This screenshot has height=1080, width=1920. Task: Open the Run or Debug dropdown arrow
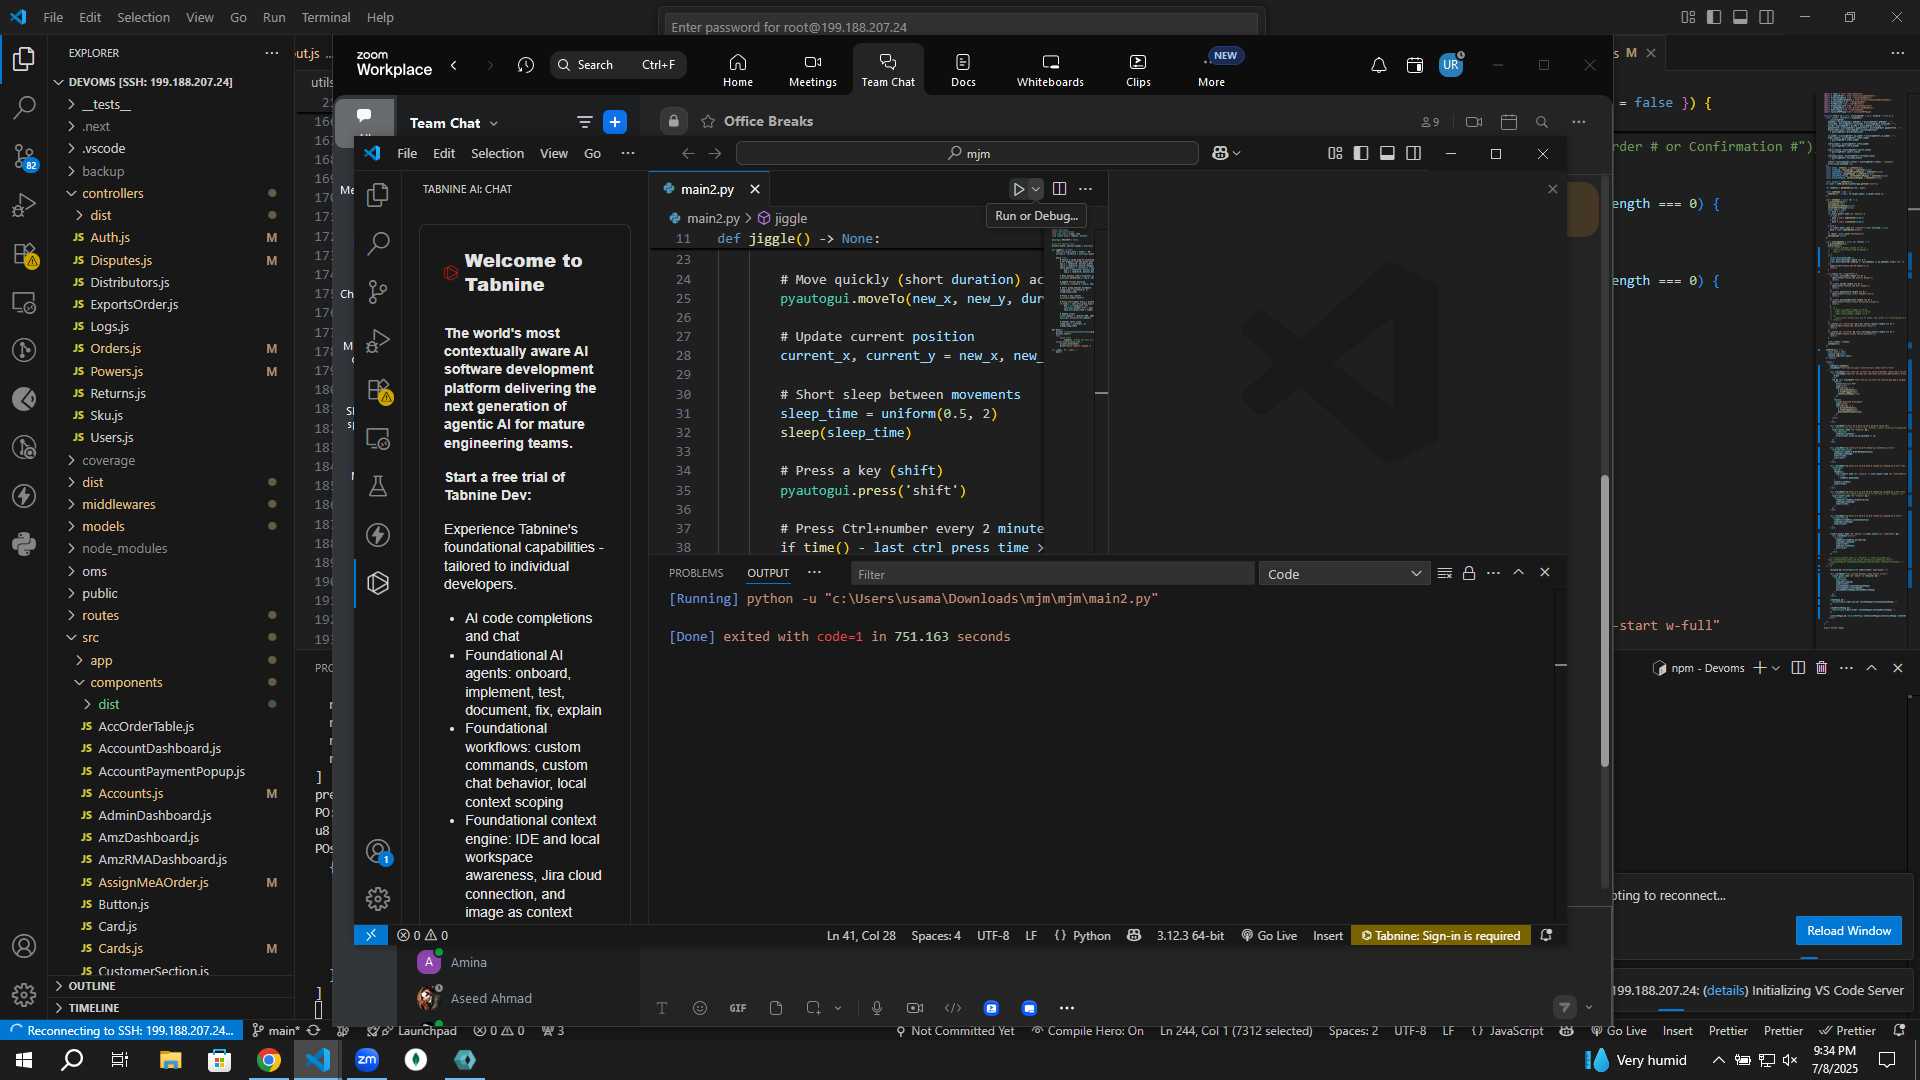point(1036,189)
